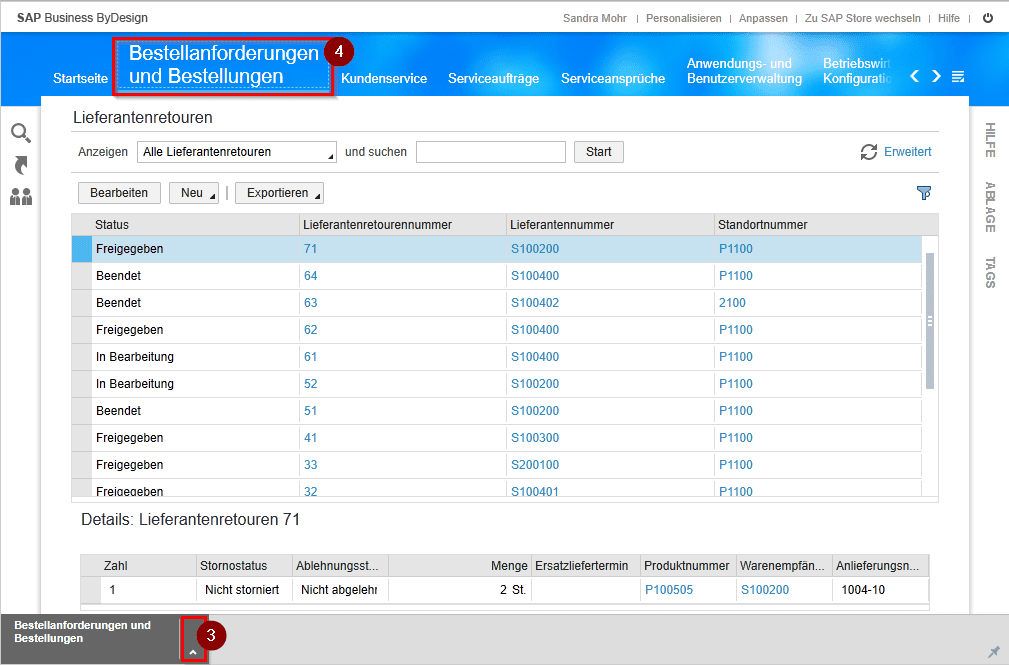Open supplier return number 52
The height and width of the screenshot is (665, 1009).
pyautogui.click(x=310, y=384)
